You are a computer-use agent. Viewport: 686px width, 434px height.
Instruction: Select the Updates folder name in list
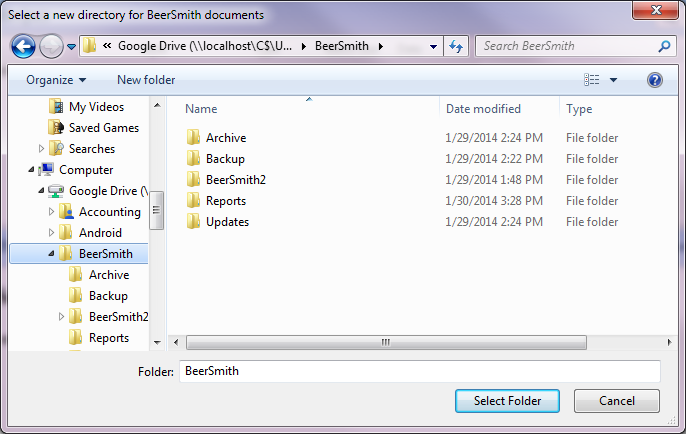click(228, 222)
